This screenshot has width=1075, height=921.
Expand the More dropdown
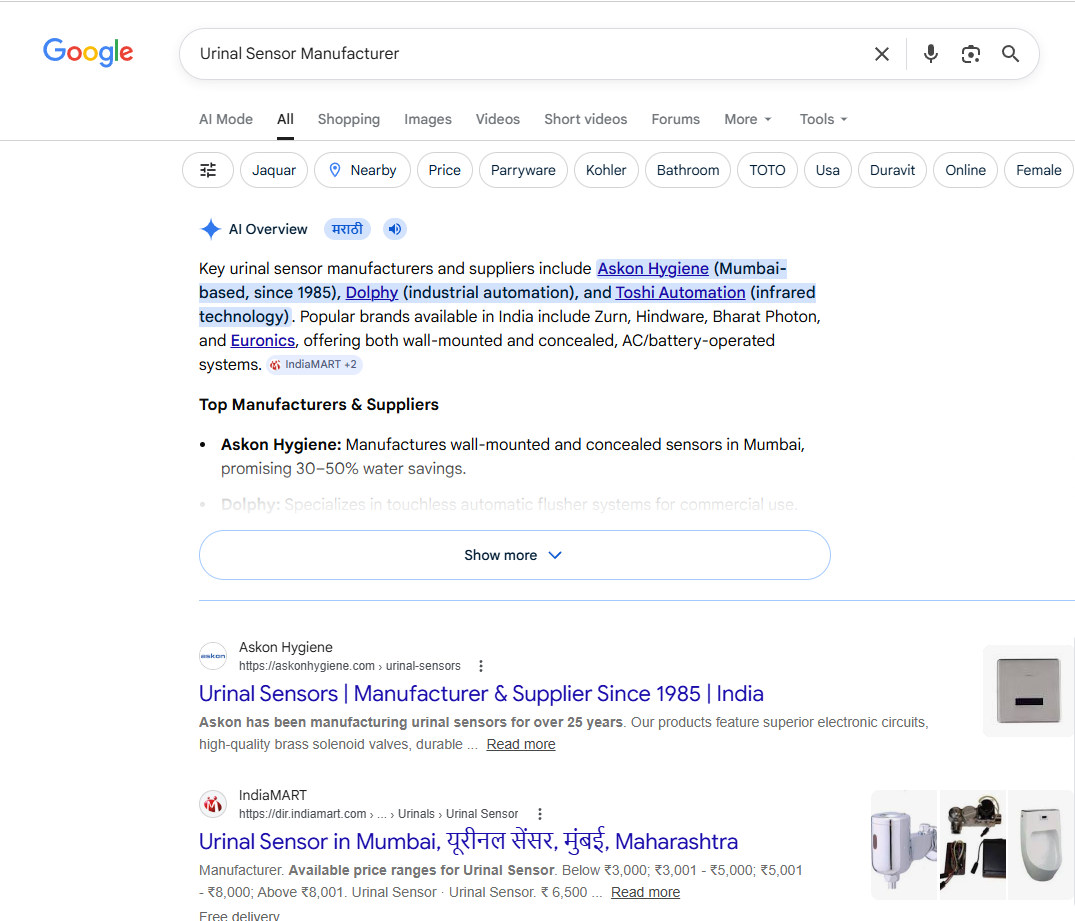748,119
